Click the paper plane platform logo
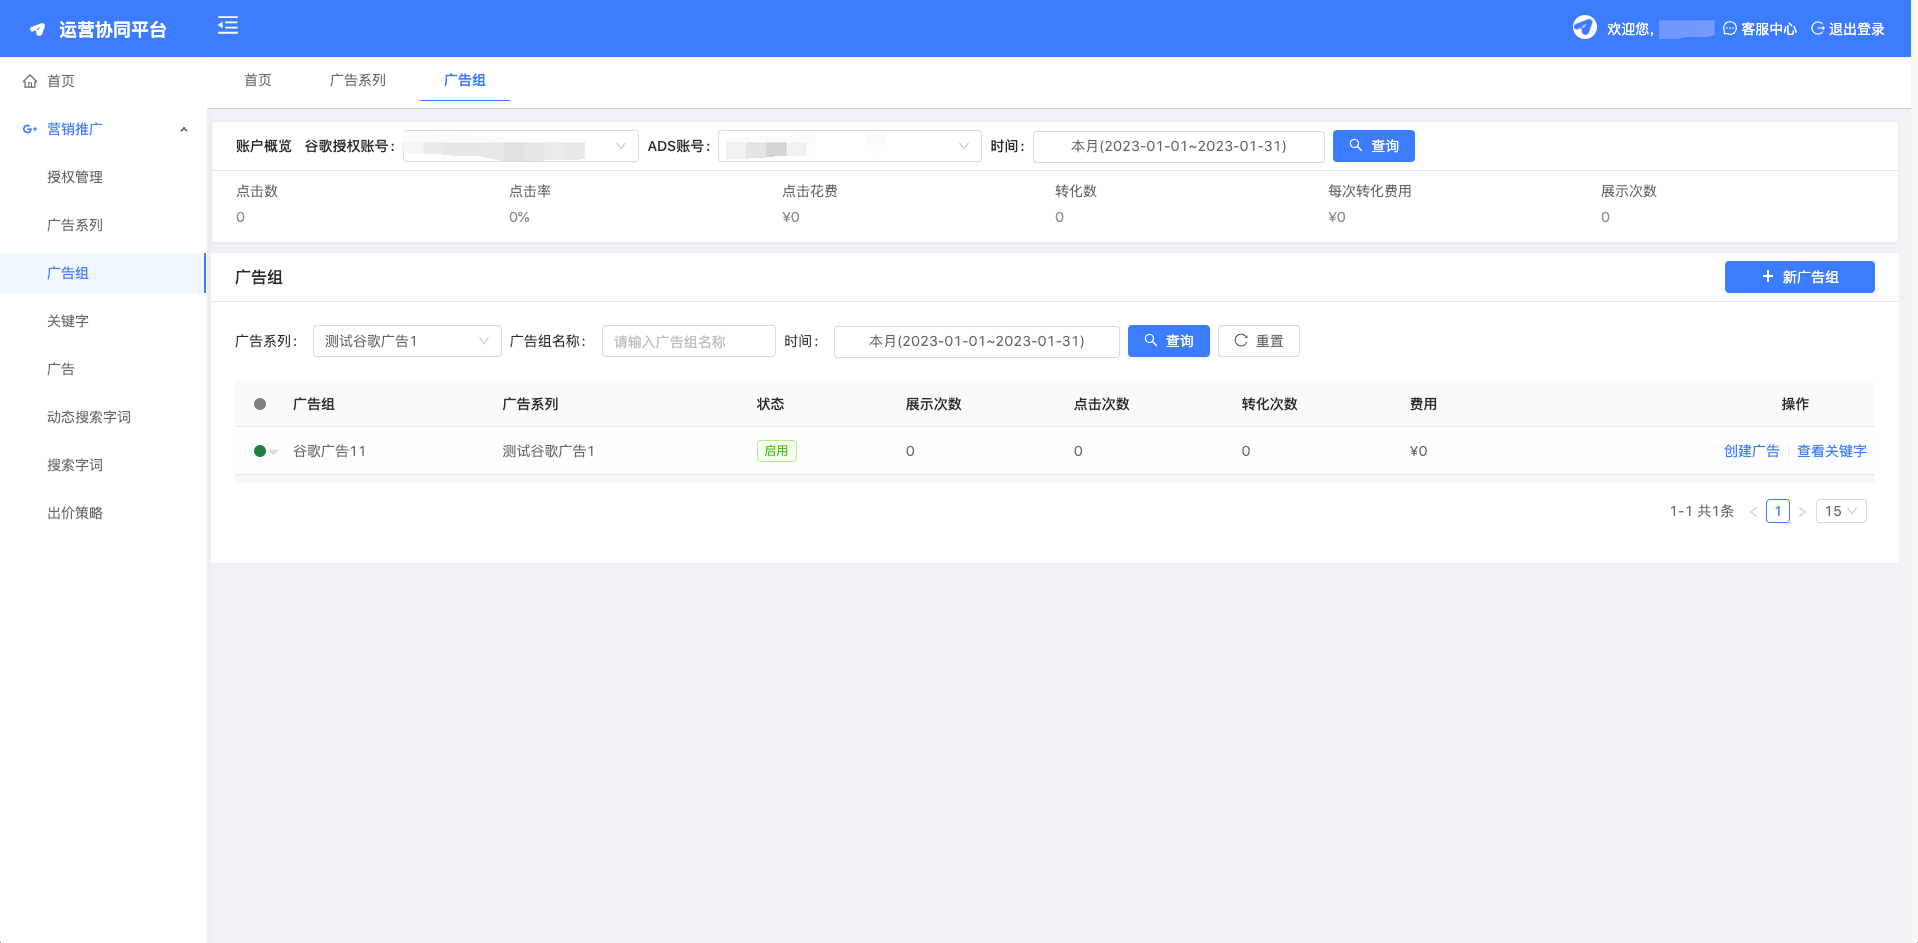This screenshot has width=1918, height=943. click(x=37, y=30)
